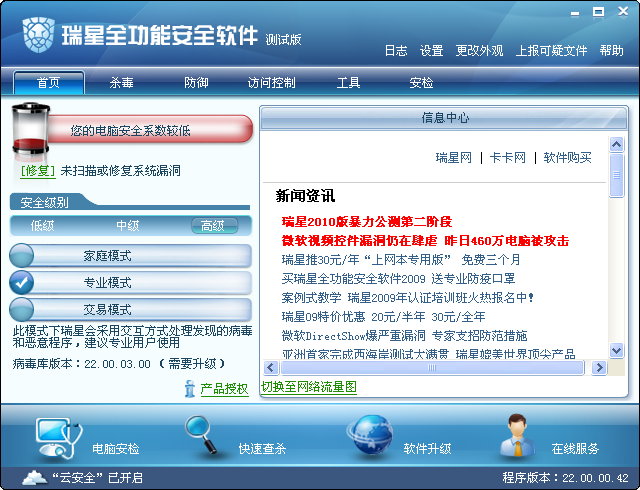The image size is (640, 490).
Task: Maximize the Rising security window
Action: click(x=599, y=12)
